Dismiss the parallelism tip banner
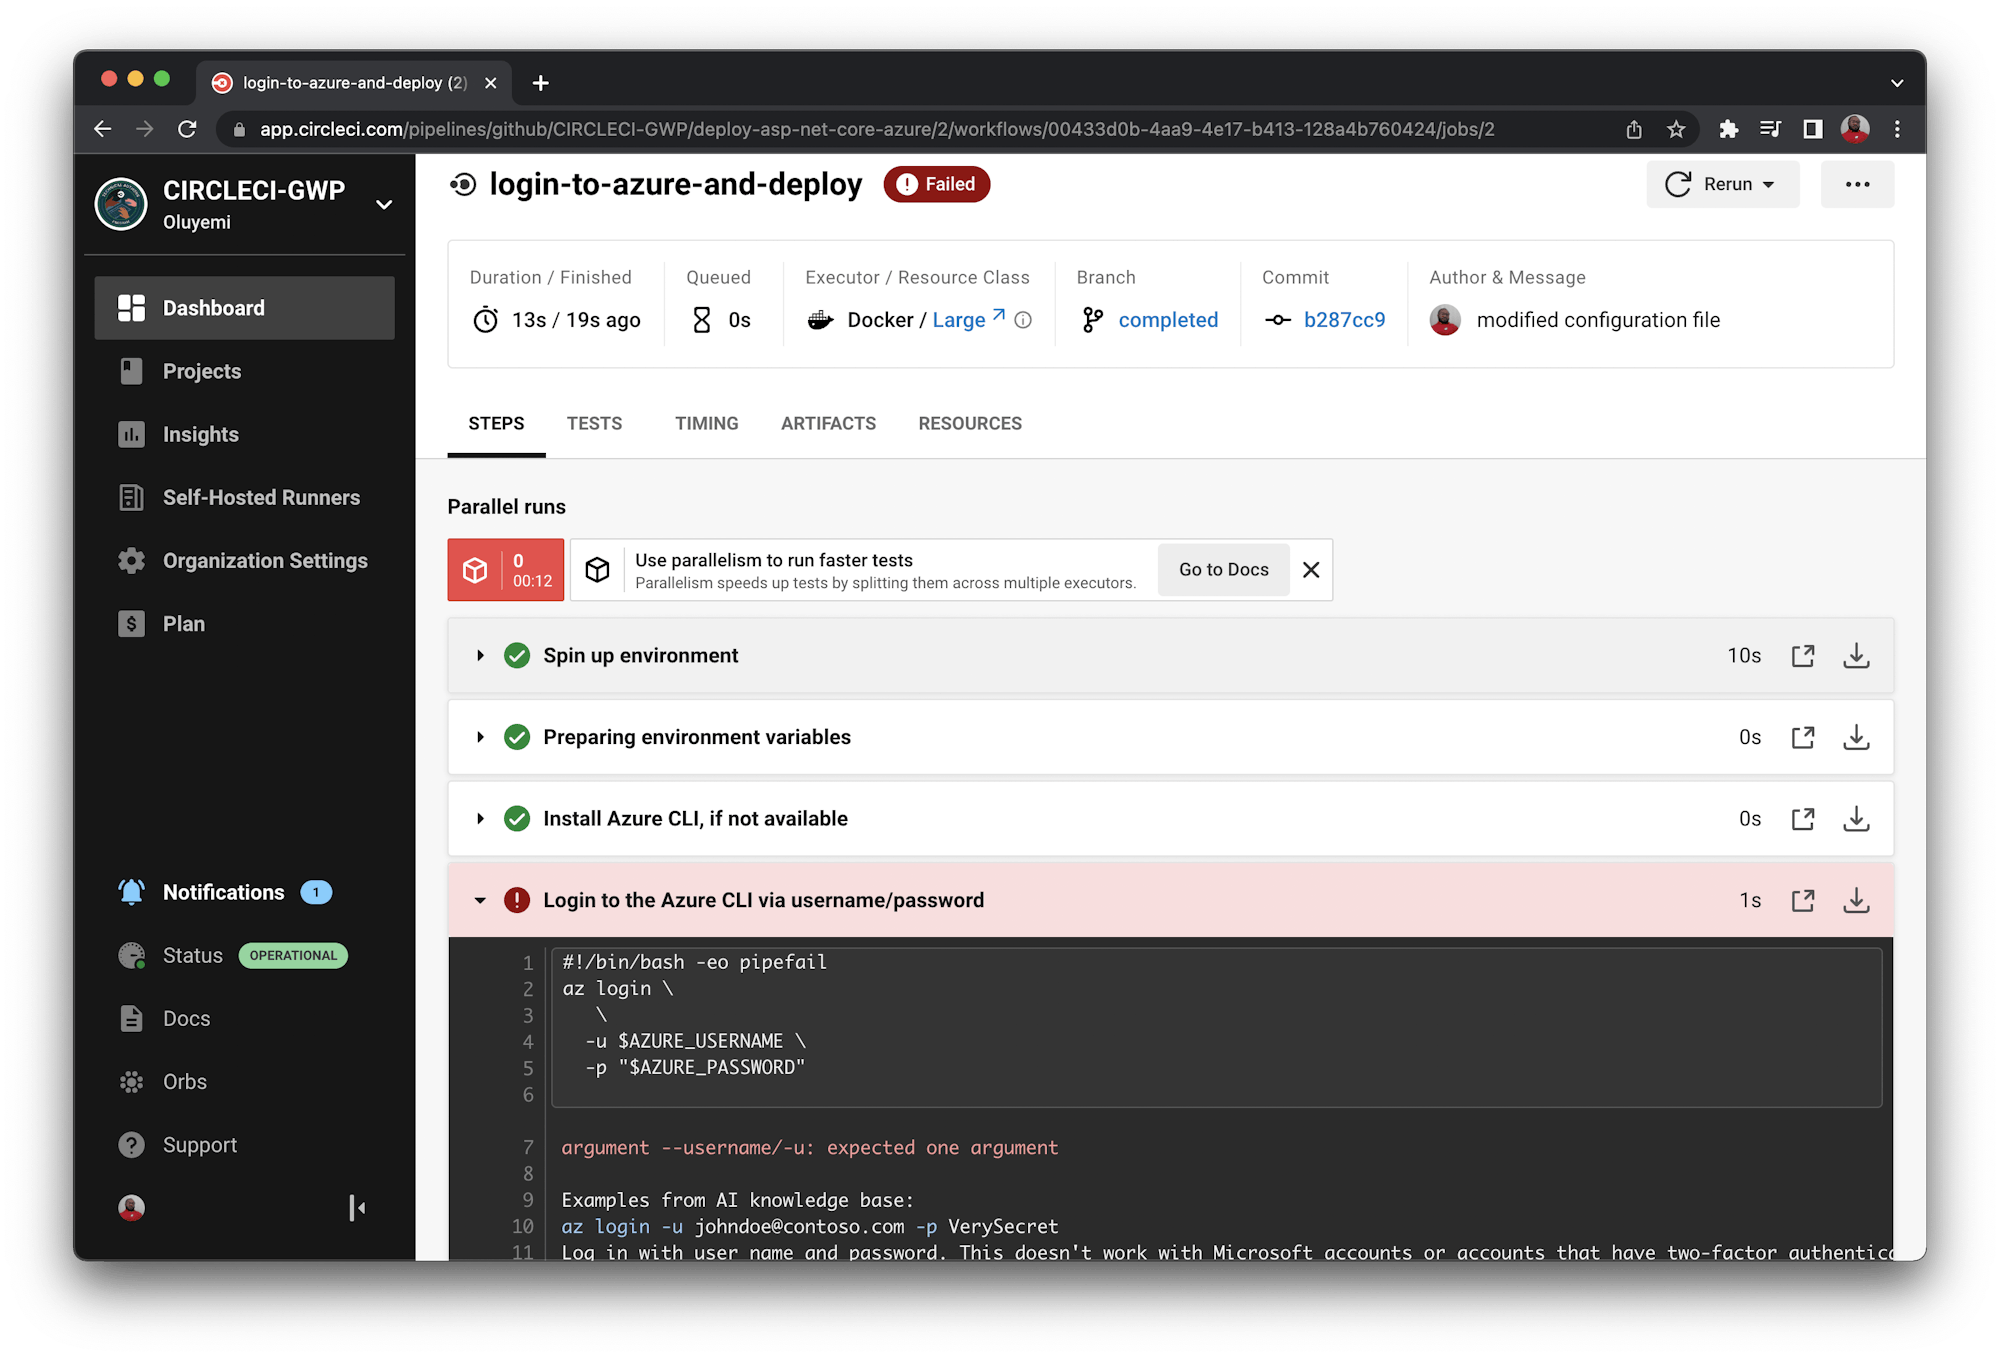 coord(1311,570)
